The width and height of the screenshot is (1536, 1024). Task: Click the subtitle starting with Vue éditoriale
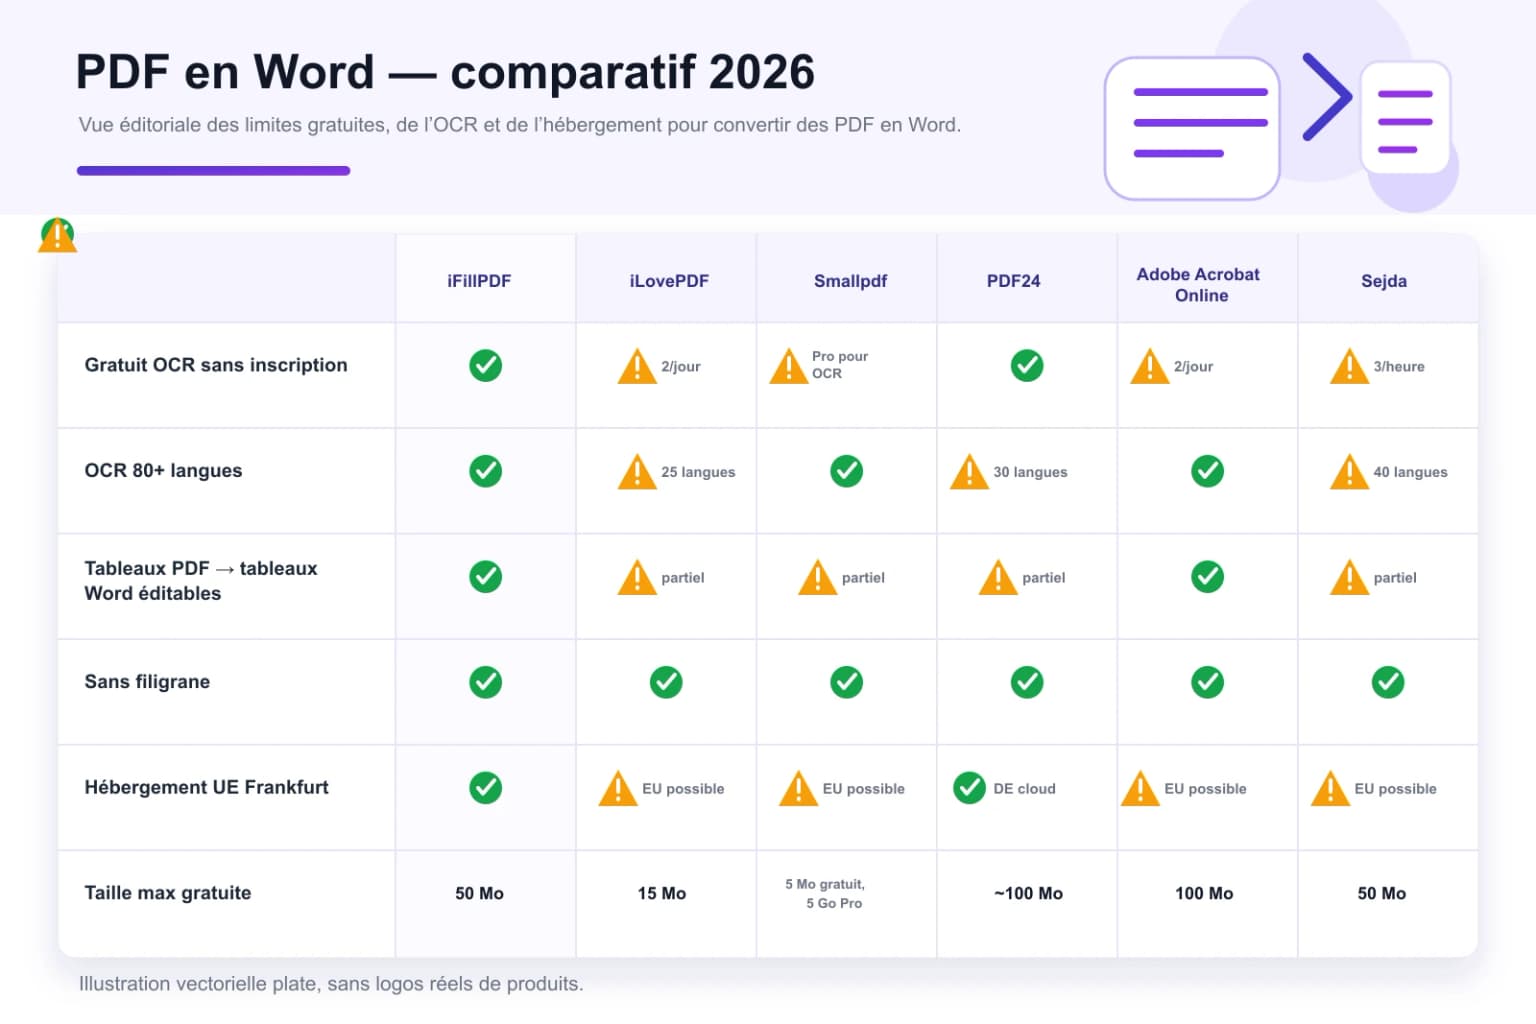click(x=520, y=125)
